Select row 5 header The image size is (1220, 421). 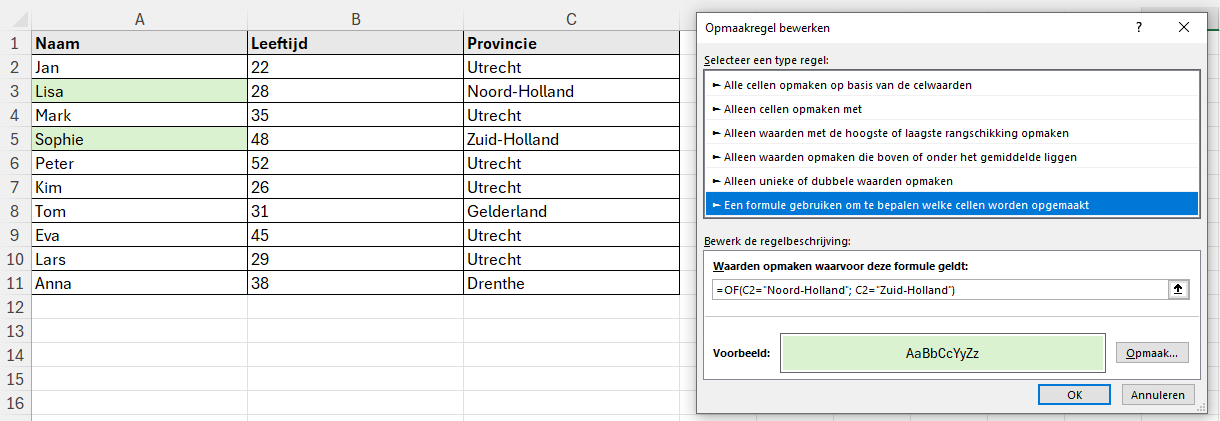click(x=15, y=139)
